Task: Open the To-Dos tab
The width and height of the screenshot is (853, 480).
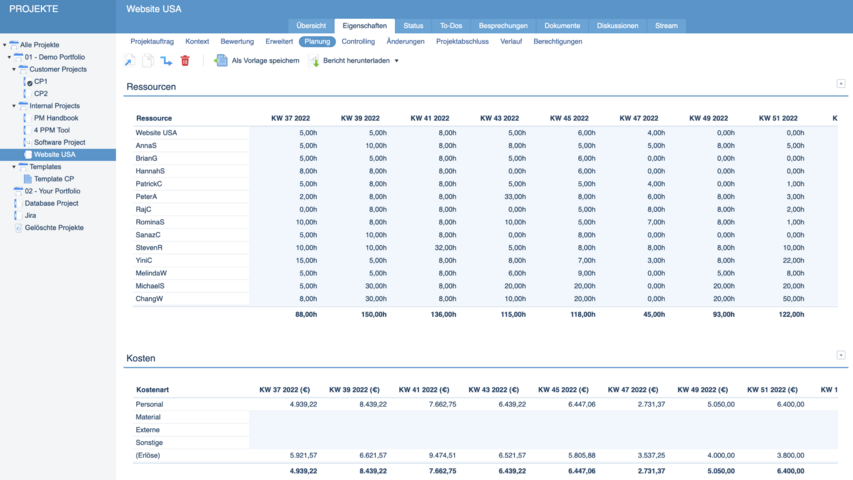Action: (x=451, y=26)
